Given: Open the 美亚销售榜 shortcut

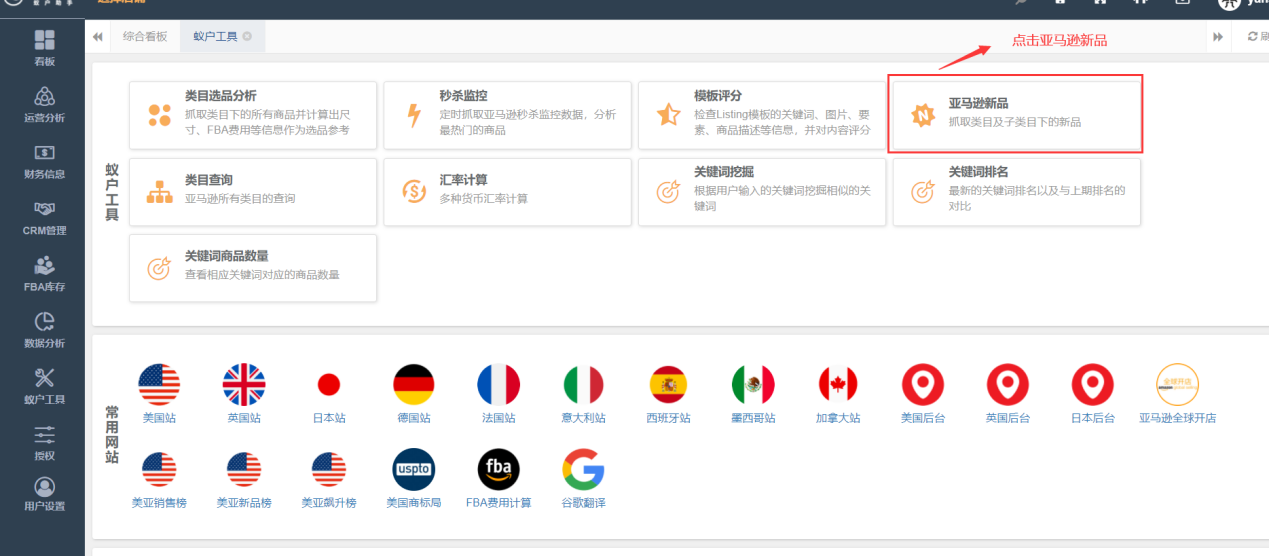Looking at the screenshot, I should coord(159,479).
